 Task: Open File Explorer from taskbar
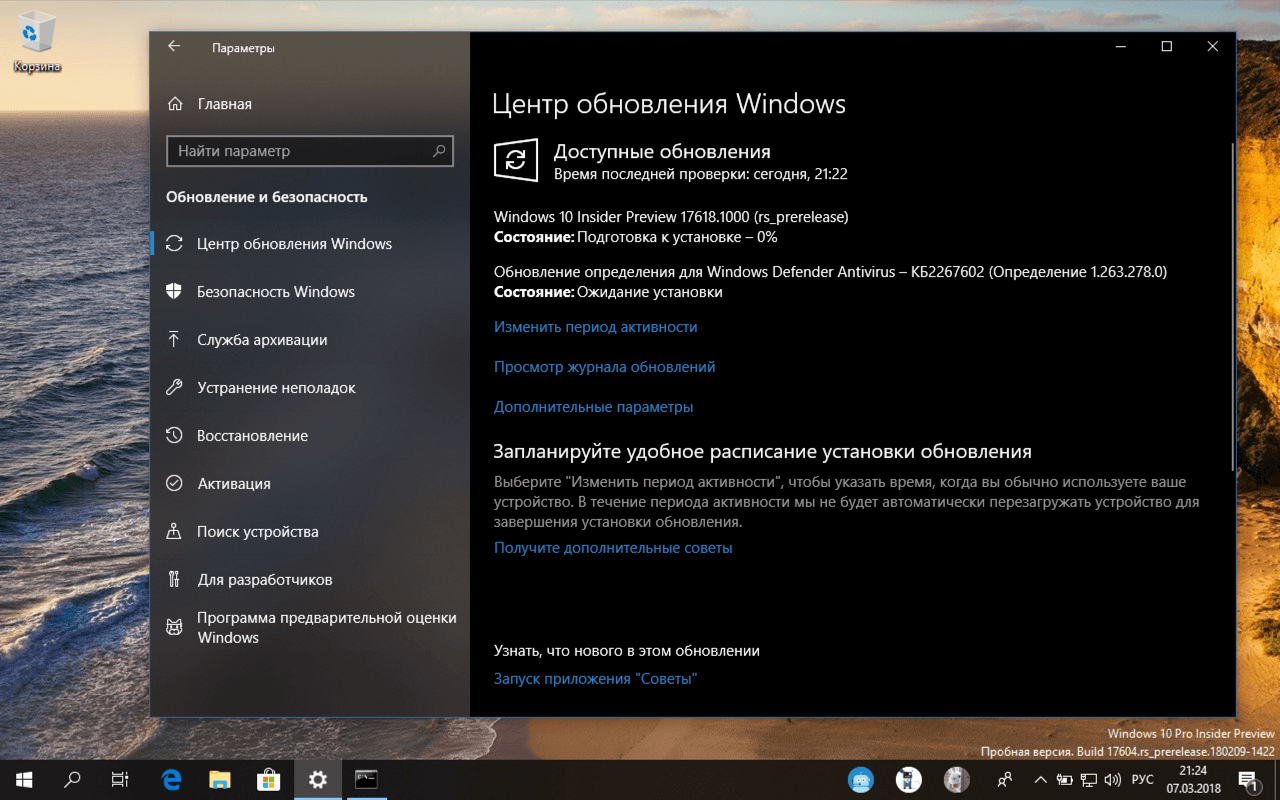pos(220,780)
